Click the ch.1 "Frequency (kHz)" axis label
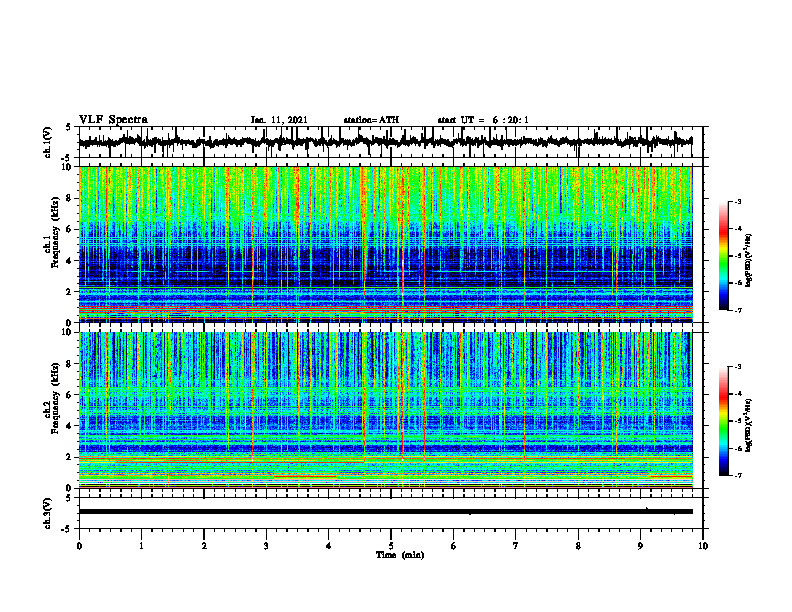The width and height of the screenshot is (792, 612). [x=56, y=232]
